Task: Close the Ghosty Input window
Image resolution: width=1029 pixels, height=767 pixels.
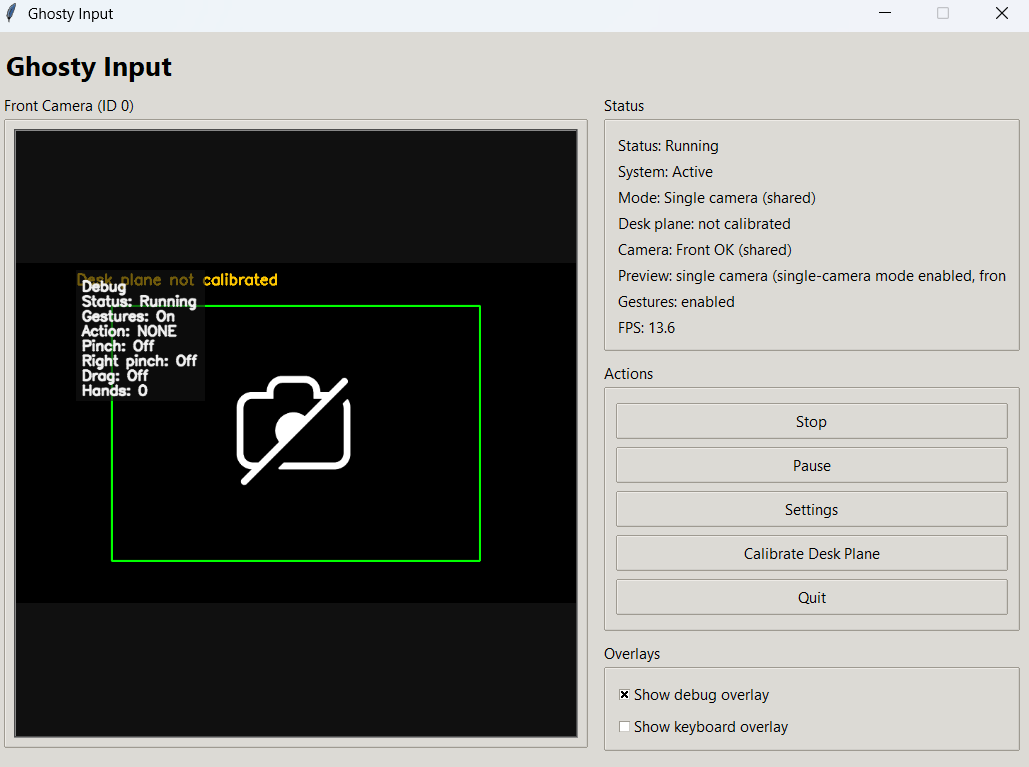Action: (x=1001, y=13)
